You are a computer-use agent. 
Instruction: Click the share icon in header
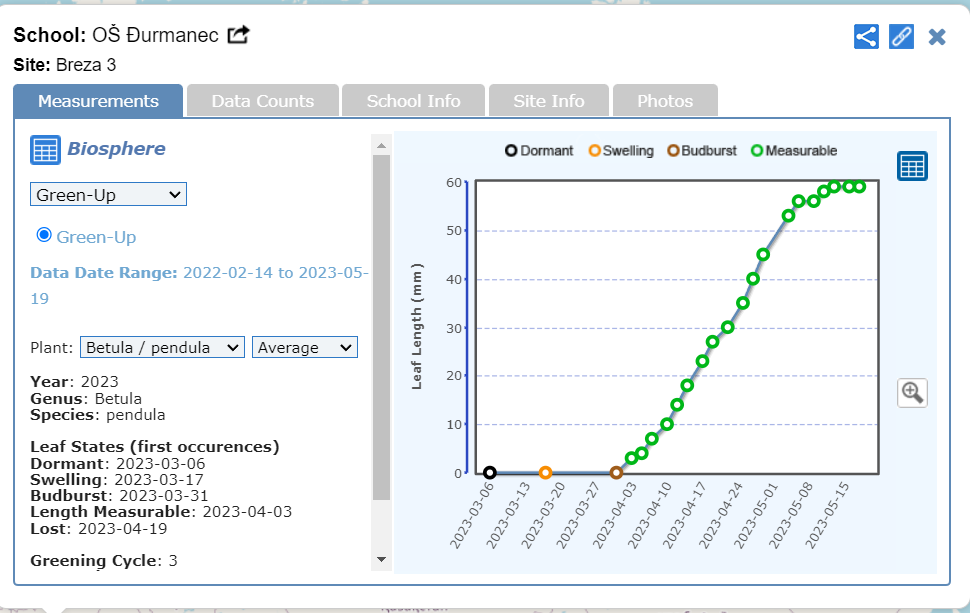[x=866, y=37]
